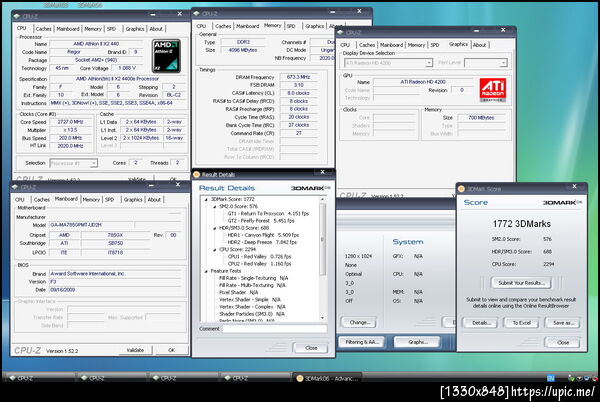Click the CPU-Z title bar icon of the CPU window

pos(16,16)
